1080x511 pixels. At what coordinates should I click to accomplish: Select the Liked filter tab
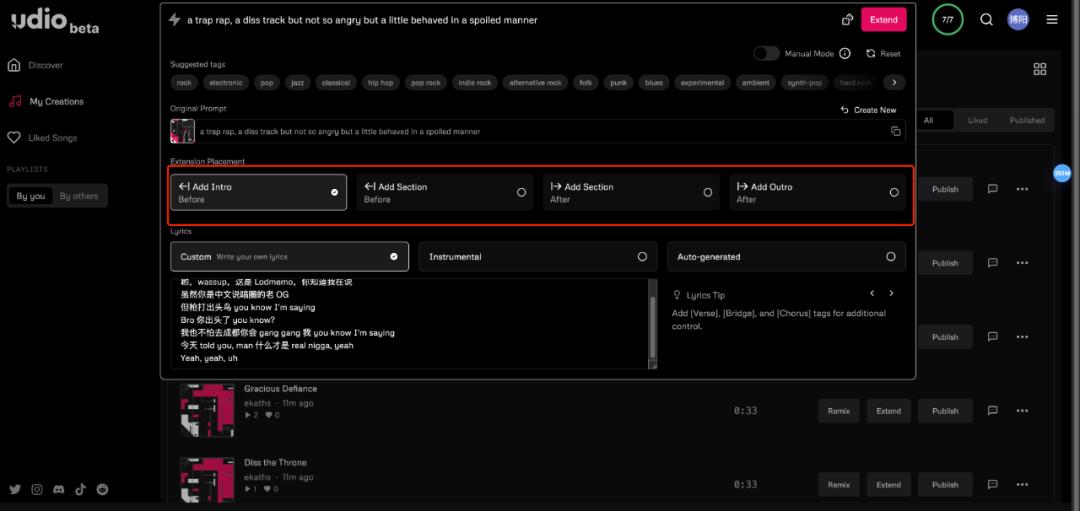977,120
